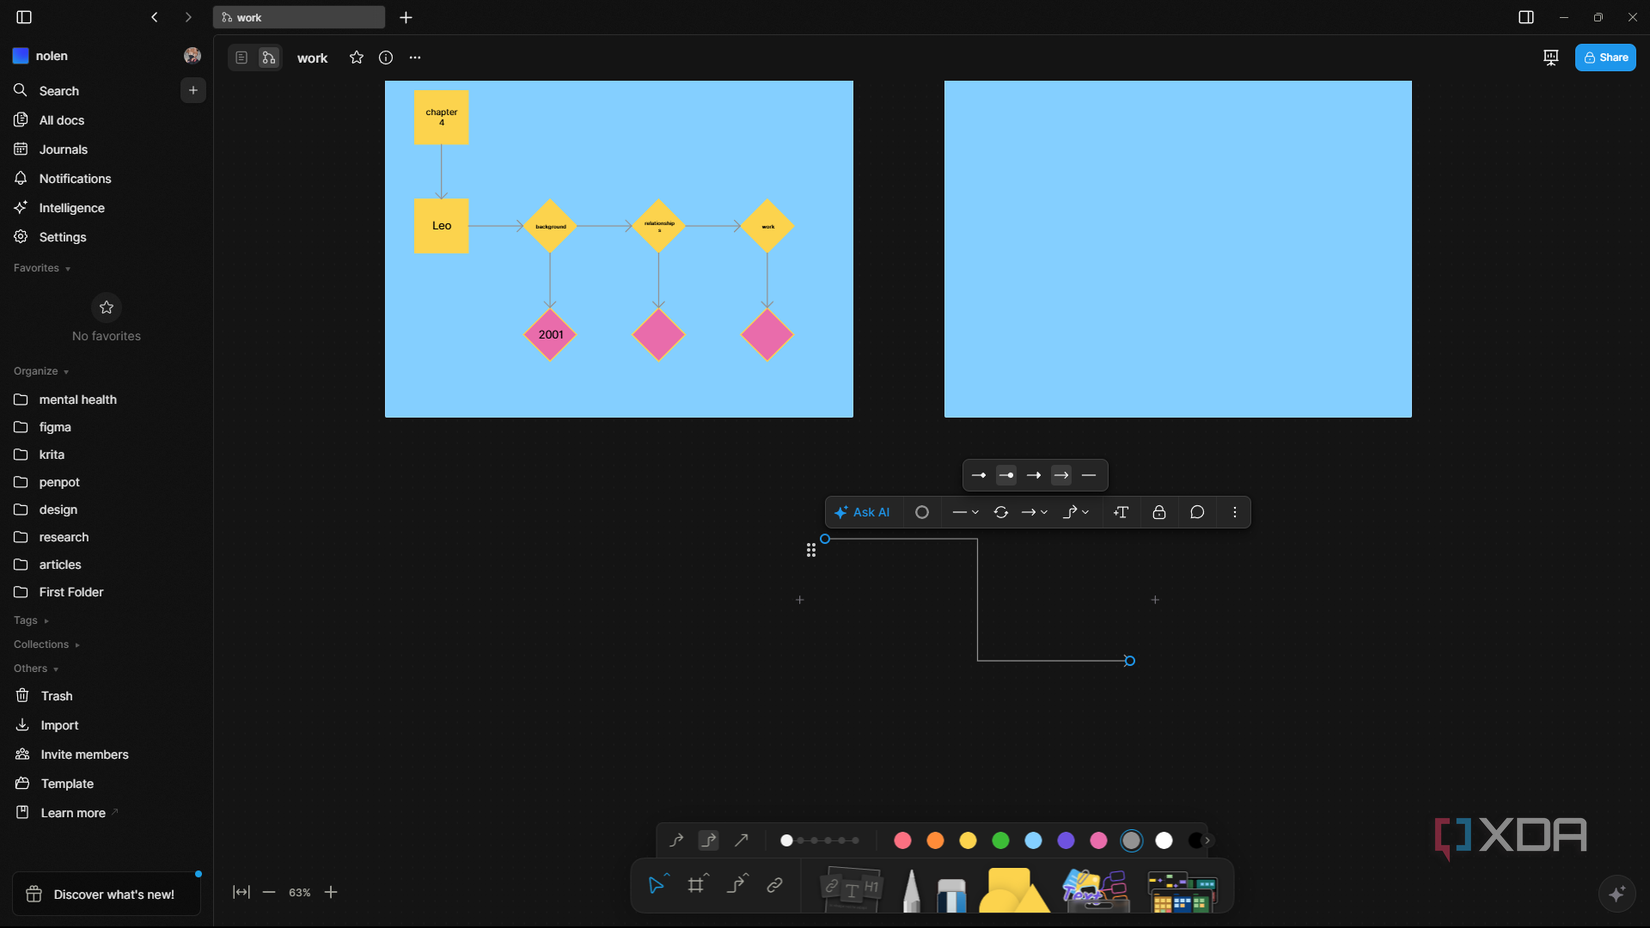Lock the selected connector
Image resolution: width=1650 pixels, height=928 pixels.
(x=1159, y=511)
